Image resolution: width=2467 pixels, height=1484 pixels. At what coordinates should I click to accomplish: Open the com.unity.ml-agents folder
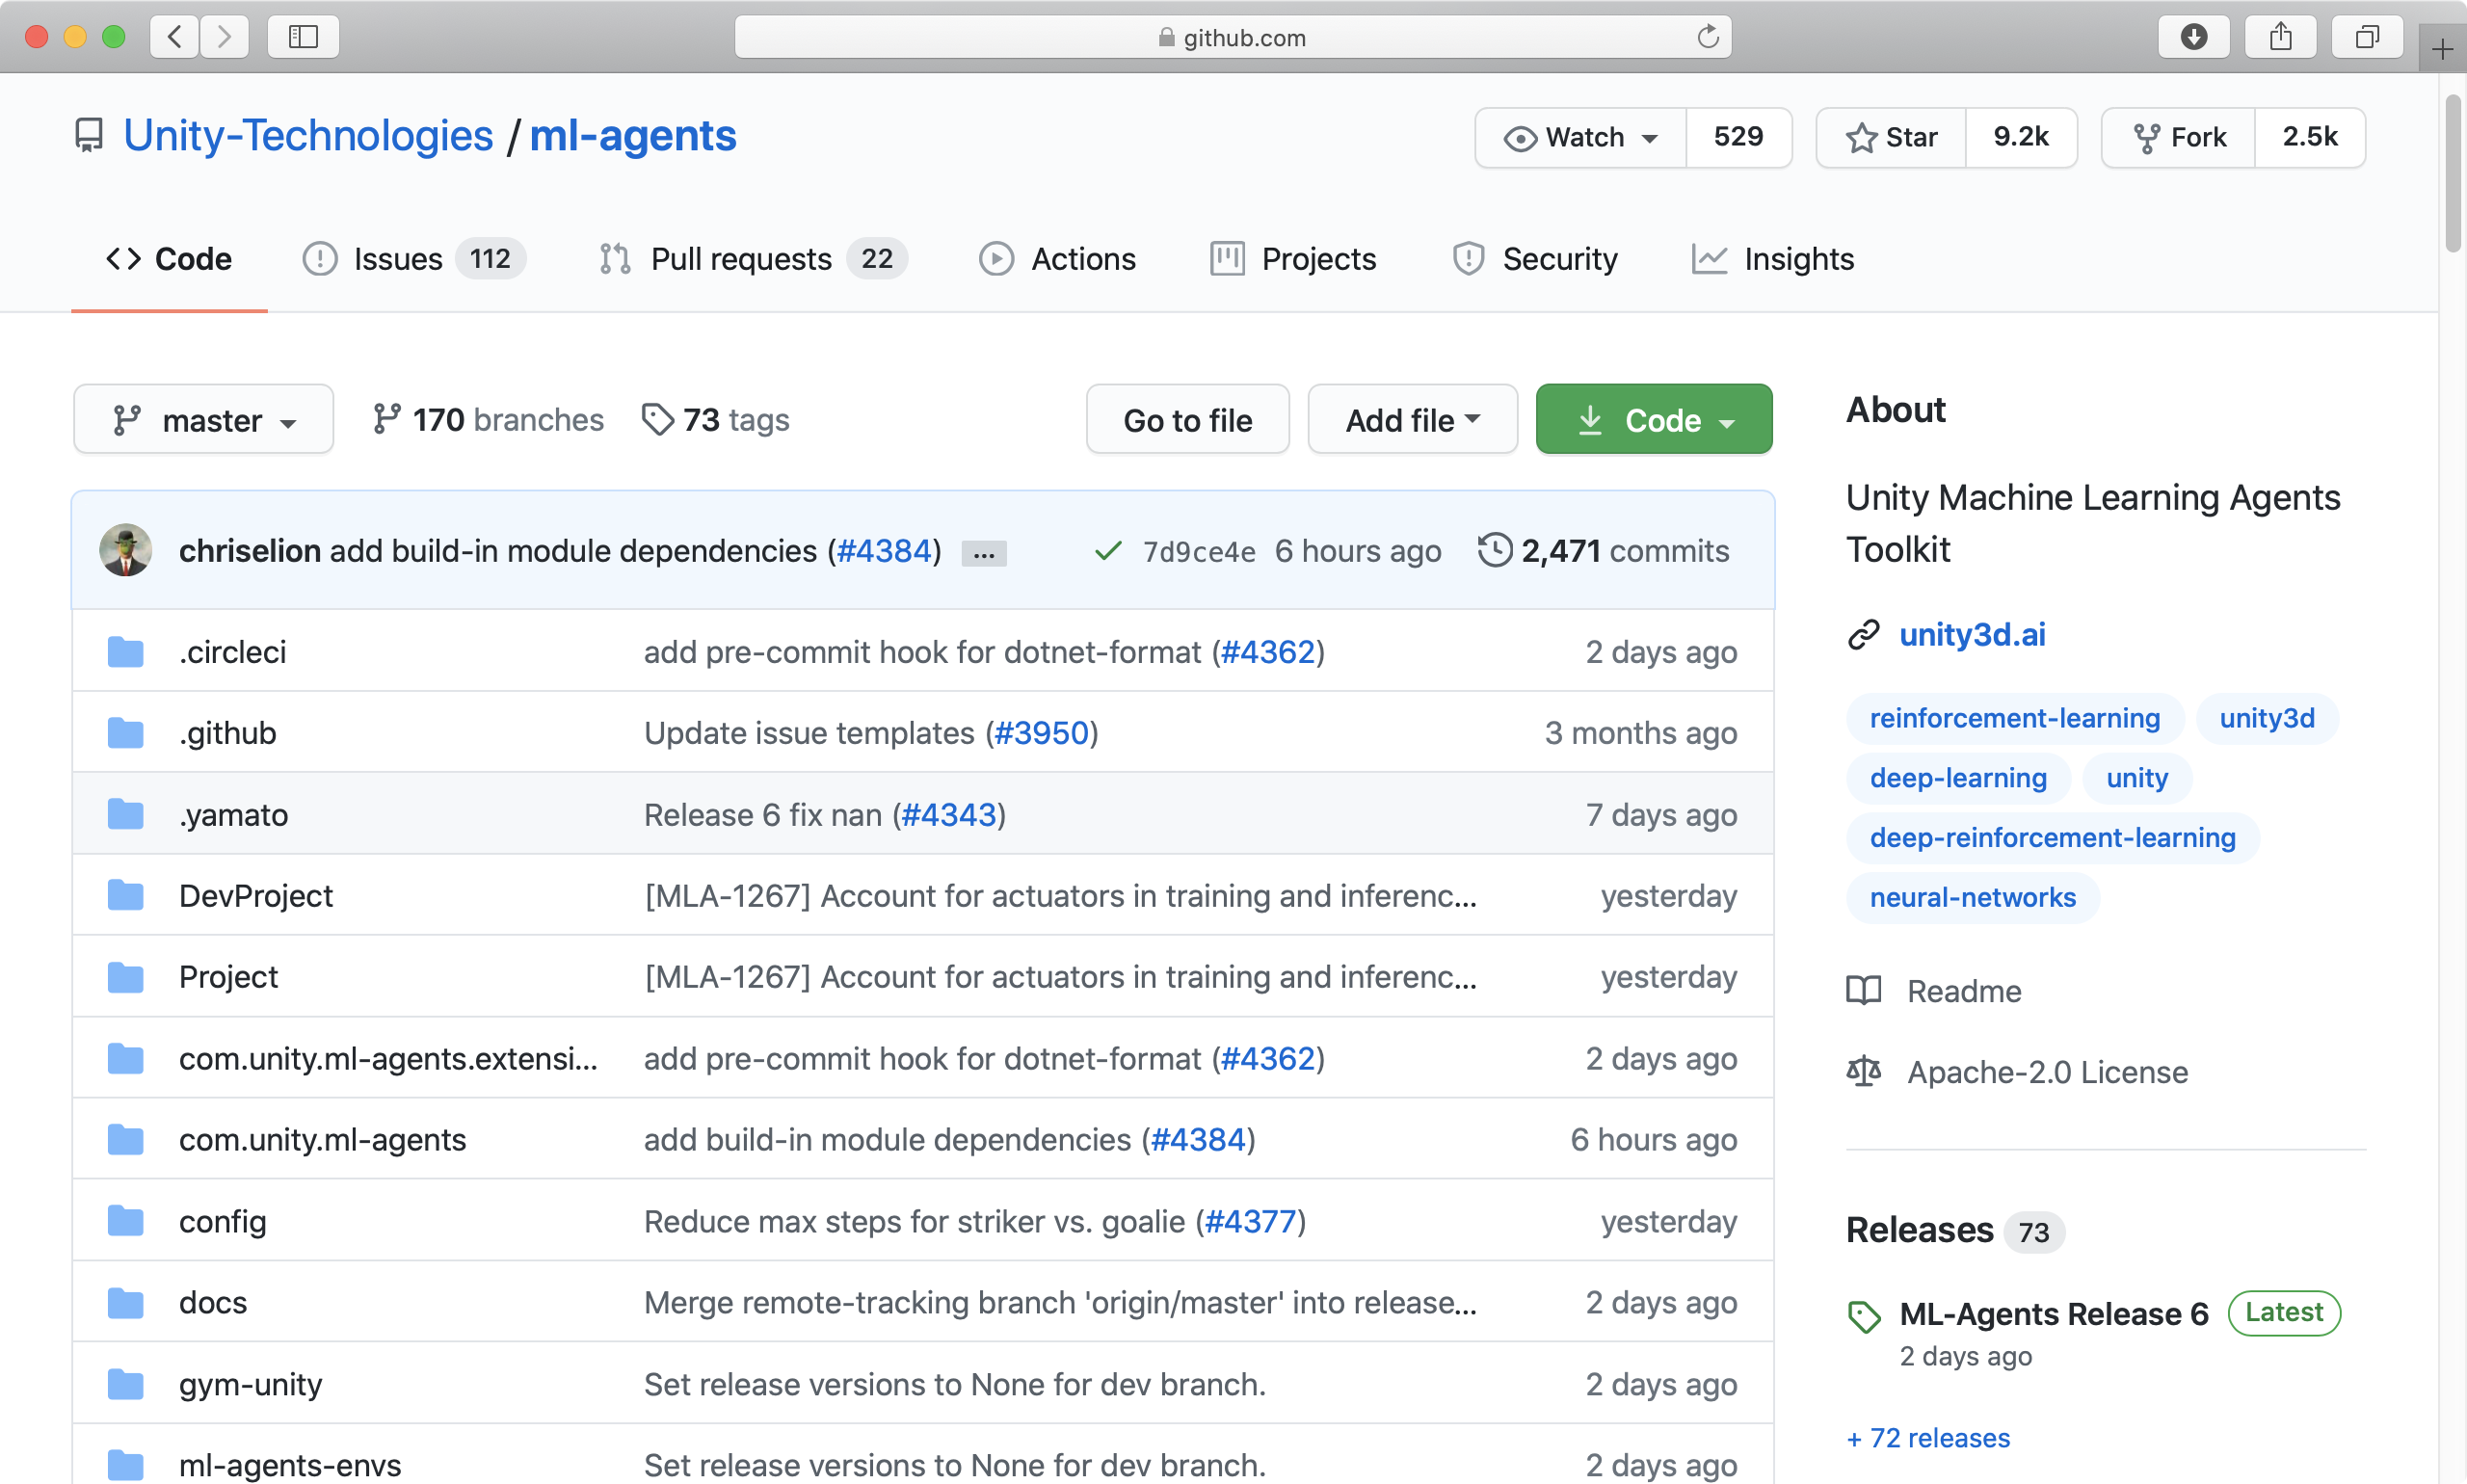(x=322, y=1140)
